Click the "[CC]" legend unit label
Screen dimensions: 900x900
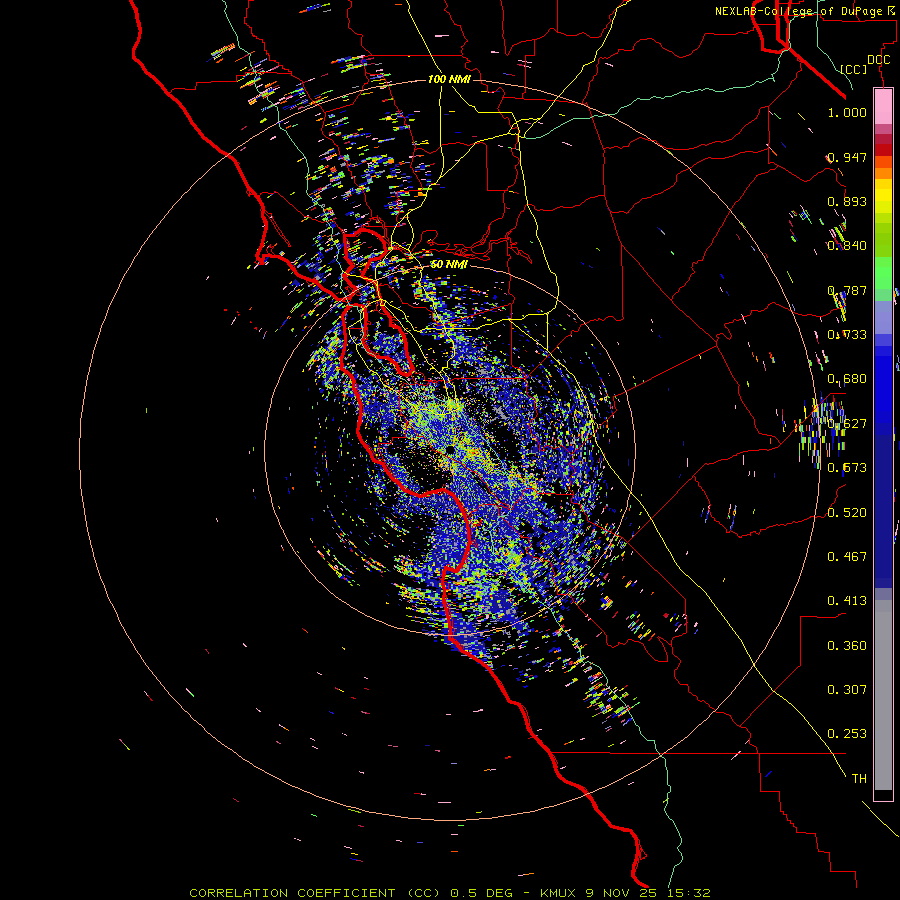click(x=854, y=69)
